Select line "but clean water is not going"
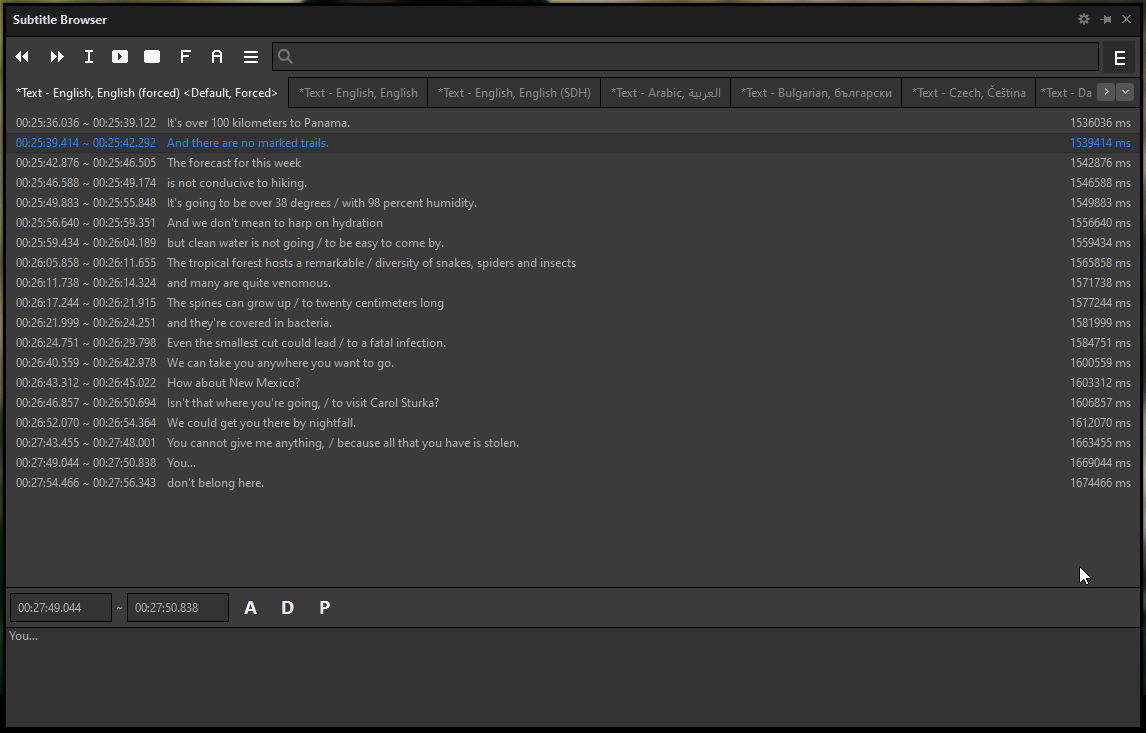Screen dimensions: 1146x733 573,243
